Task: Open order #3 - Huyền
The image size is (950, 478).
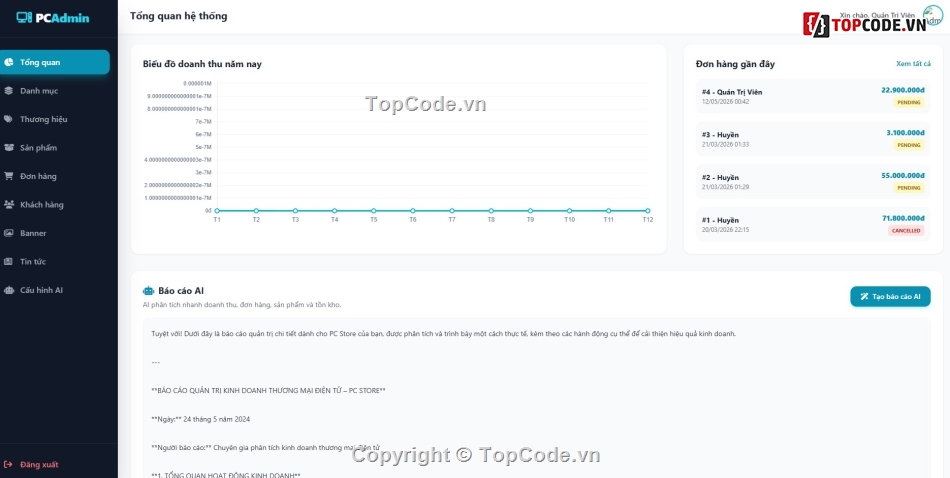Action: tap(813, 139)
